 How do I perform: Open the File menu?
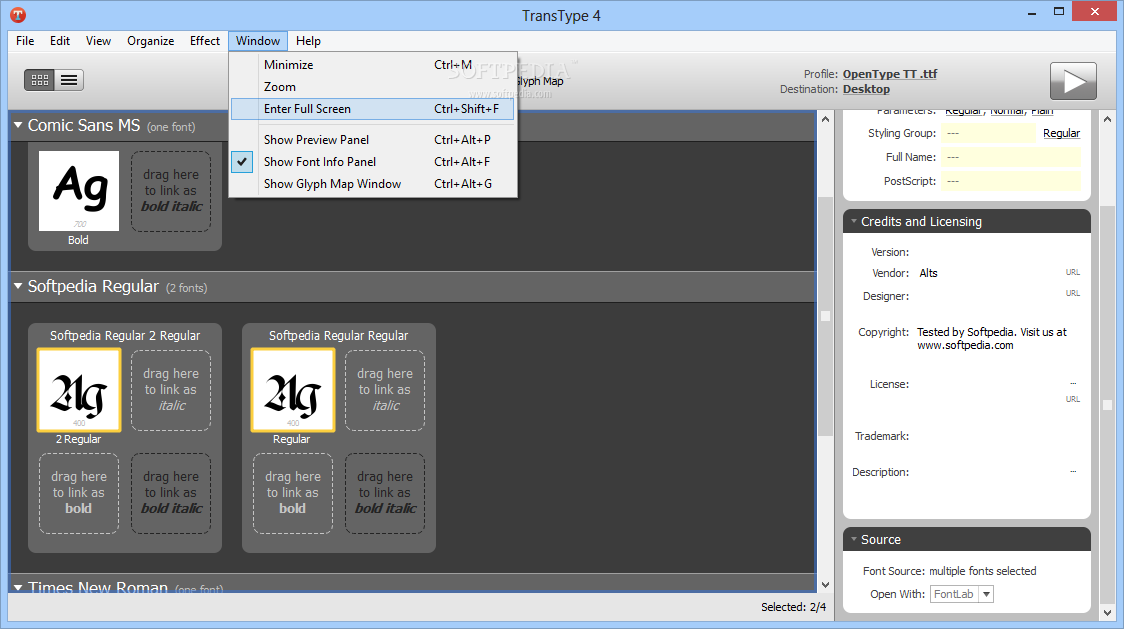tap(25, 41)
